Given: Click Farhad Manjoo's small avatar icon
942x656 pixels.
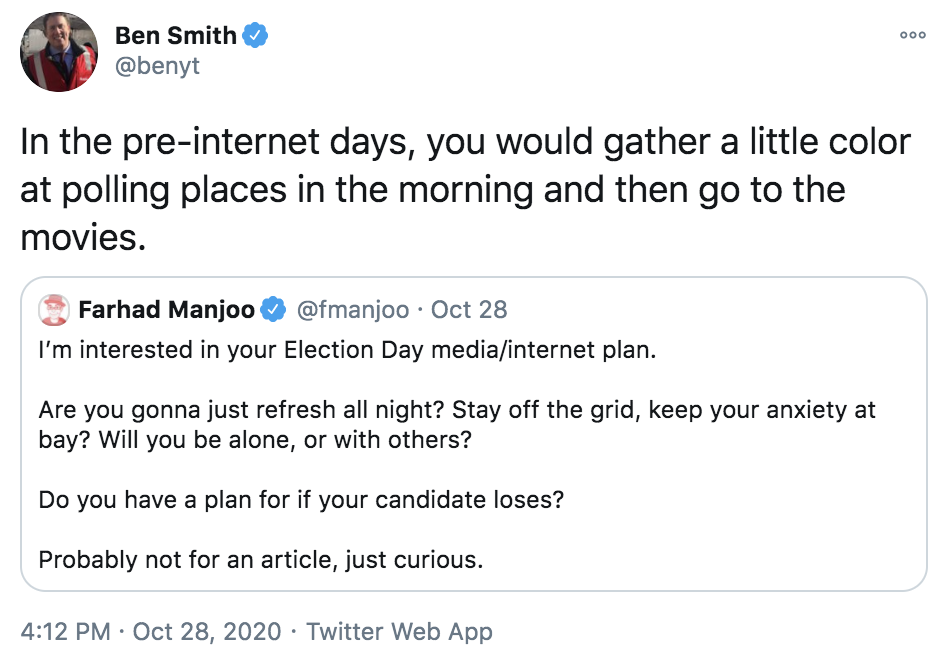Looking at the screenshot, I should coord(53,310).
